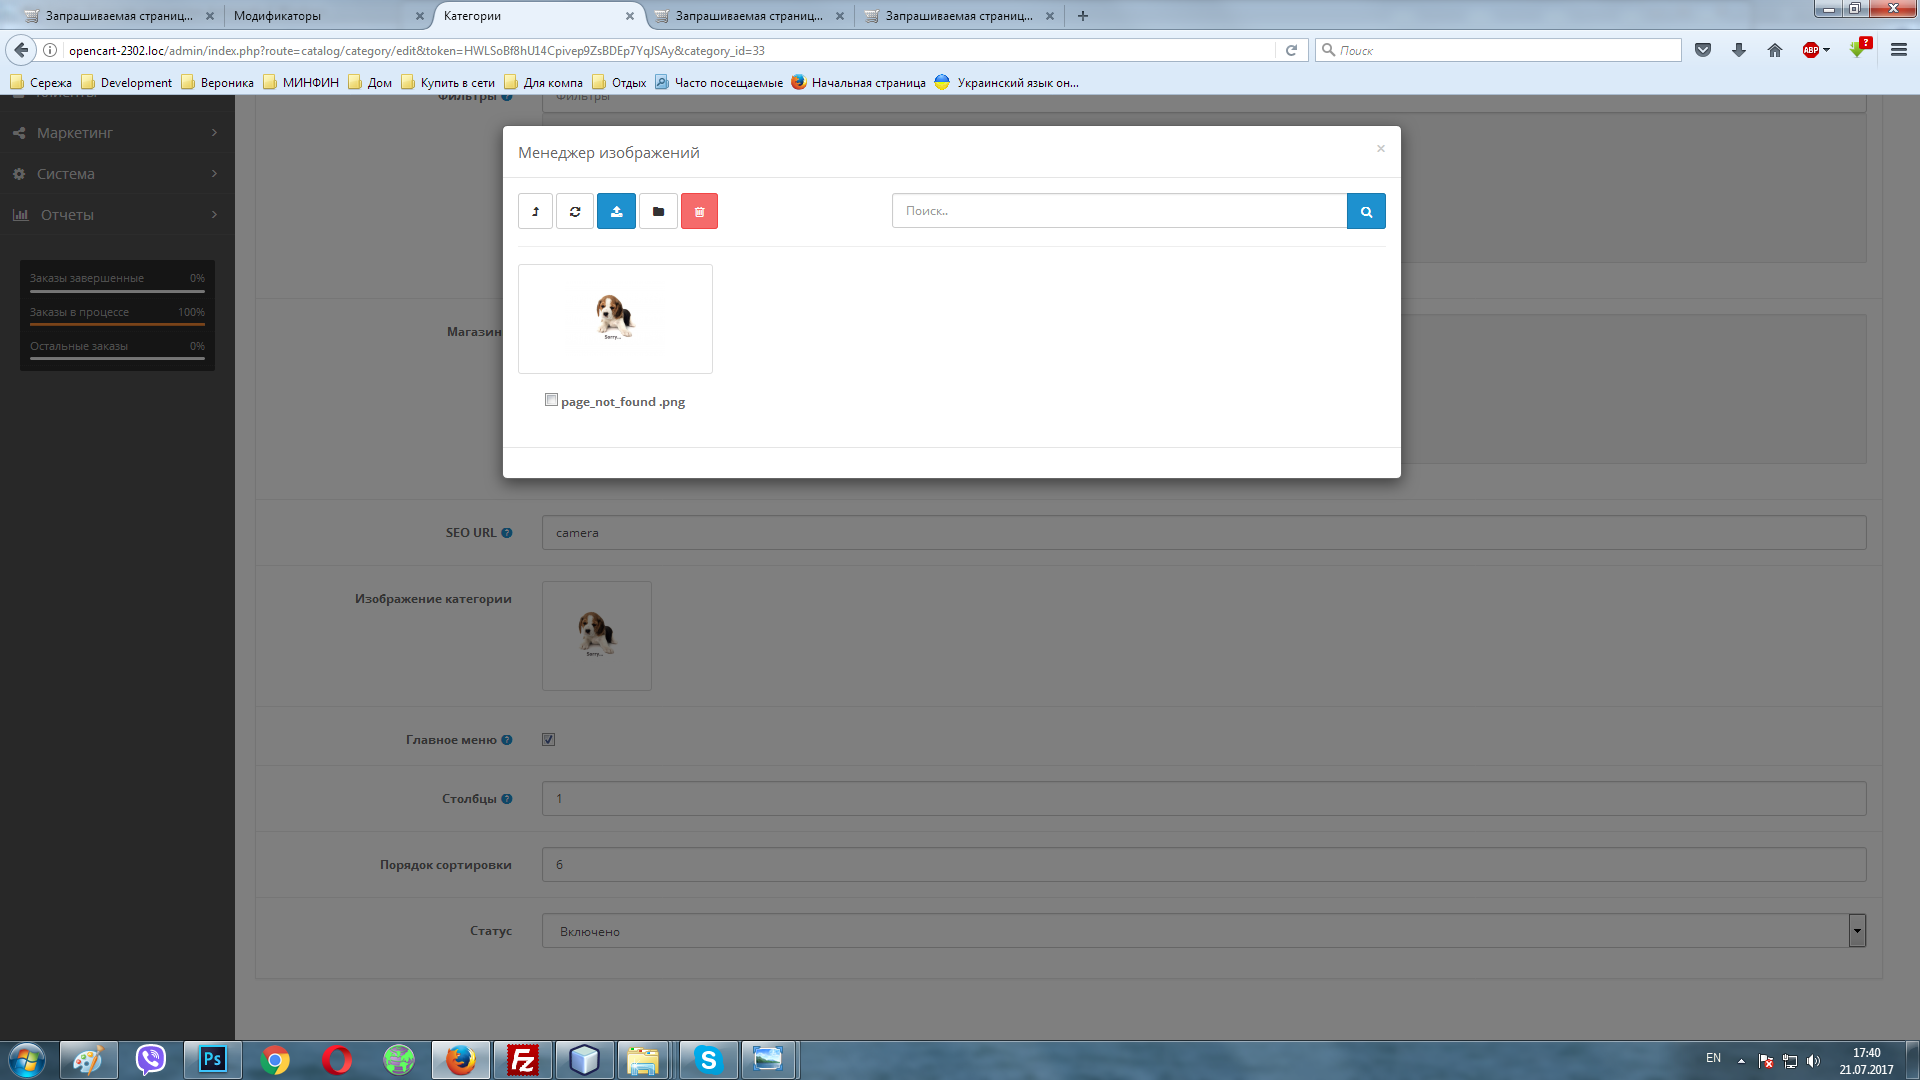Reload the page in browser toolbar
This screenshot has width=1920, height=1080.
click(x=1291, y=50)
